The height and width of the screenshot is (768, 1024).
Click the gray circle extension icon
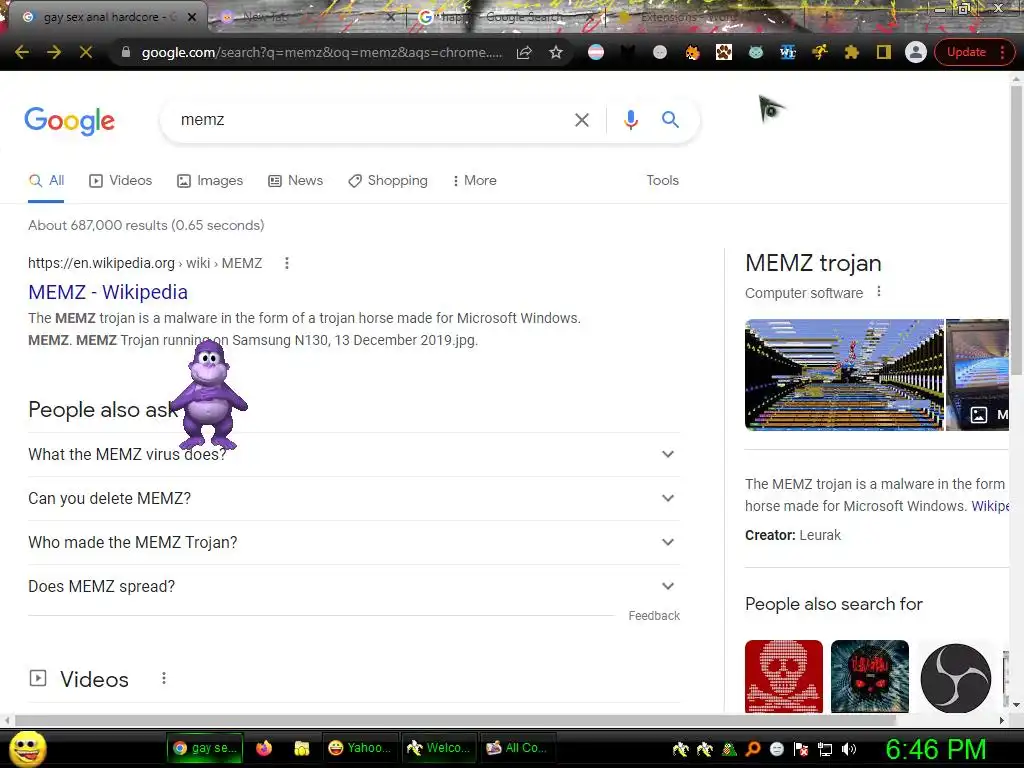660,52
